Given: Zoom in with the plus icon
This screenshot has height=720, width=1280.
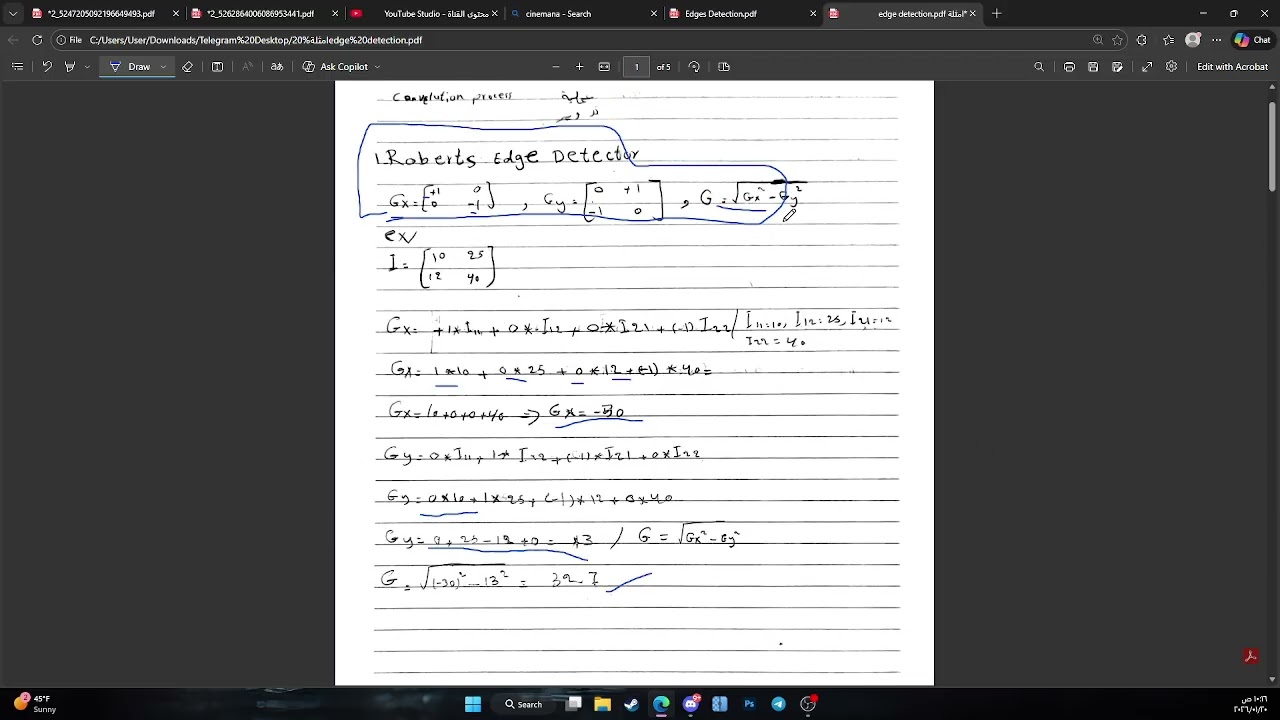Looking at the screenshot, I should click(579, 67).
